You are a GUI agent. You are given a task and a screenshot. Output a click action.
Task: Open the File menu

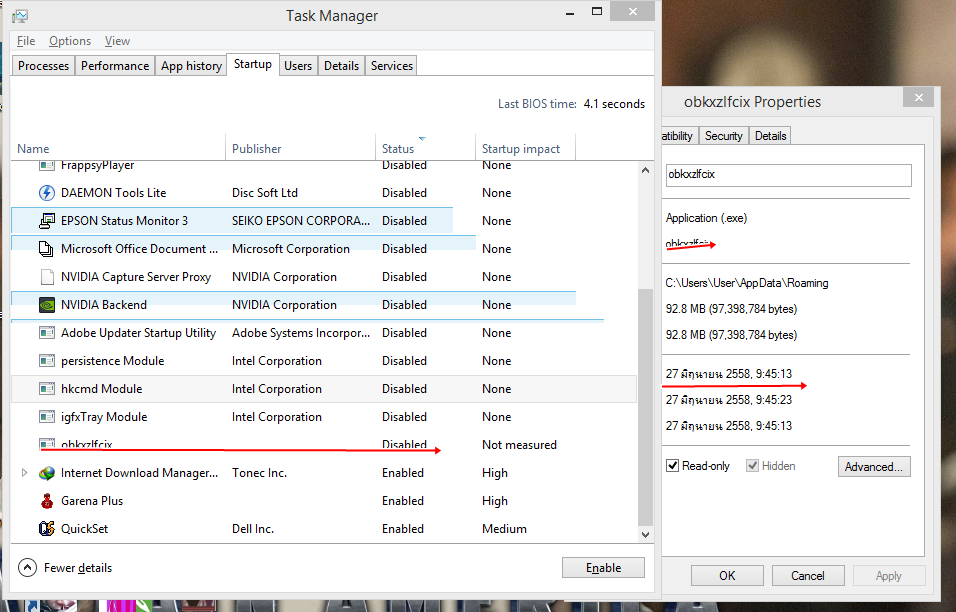[26, 41]
